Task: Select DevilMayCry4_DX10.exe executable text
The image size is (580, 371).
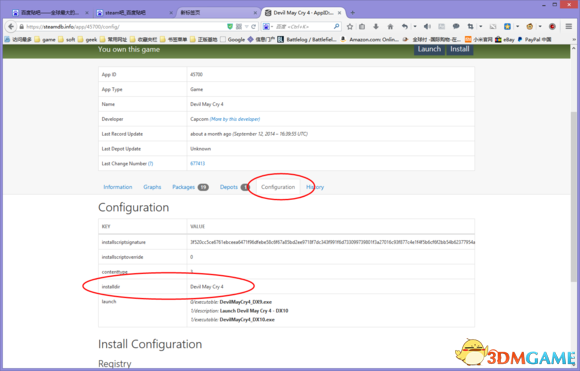Action: coord(247,320)
